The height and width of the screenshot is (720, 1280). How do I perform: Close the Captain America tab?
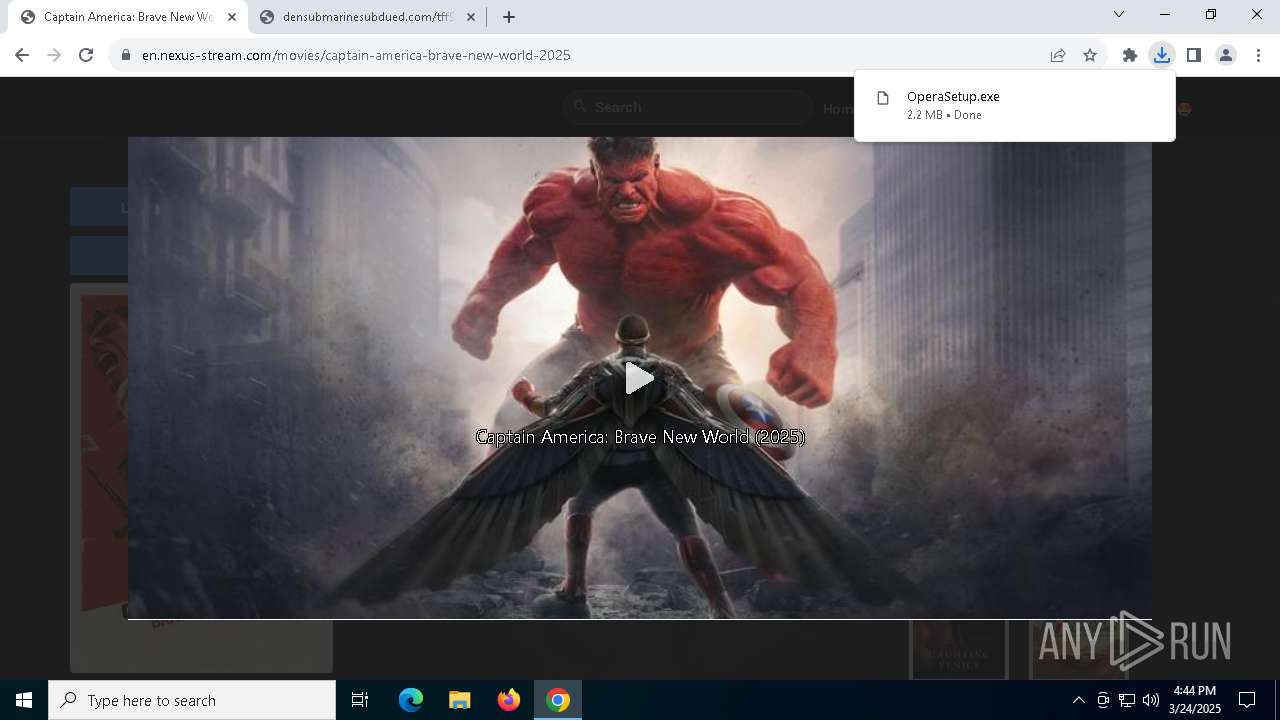coord(232,17)
